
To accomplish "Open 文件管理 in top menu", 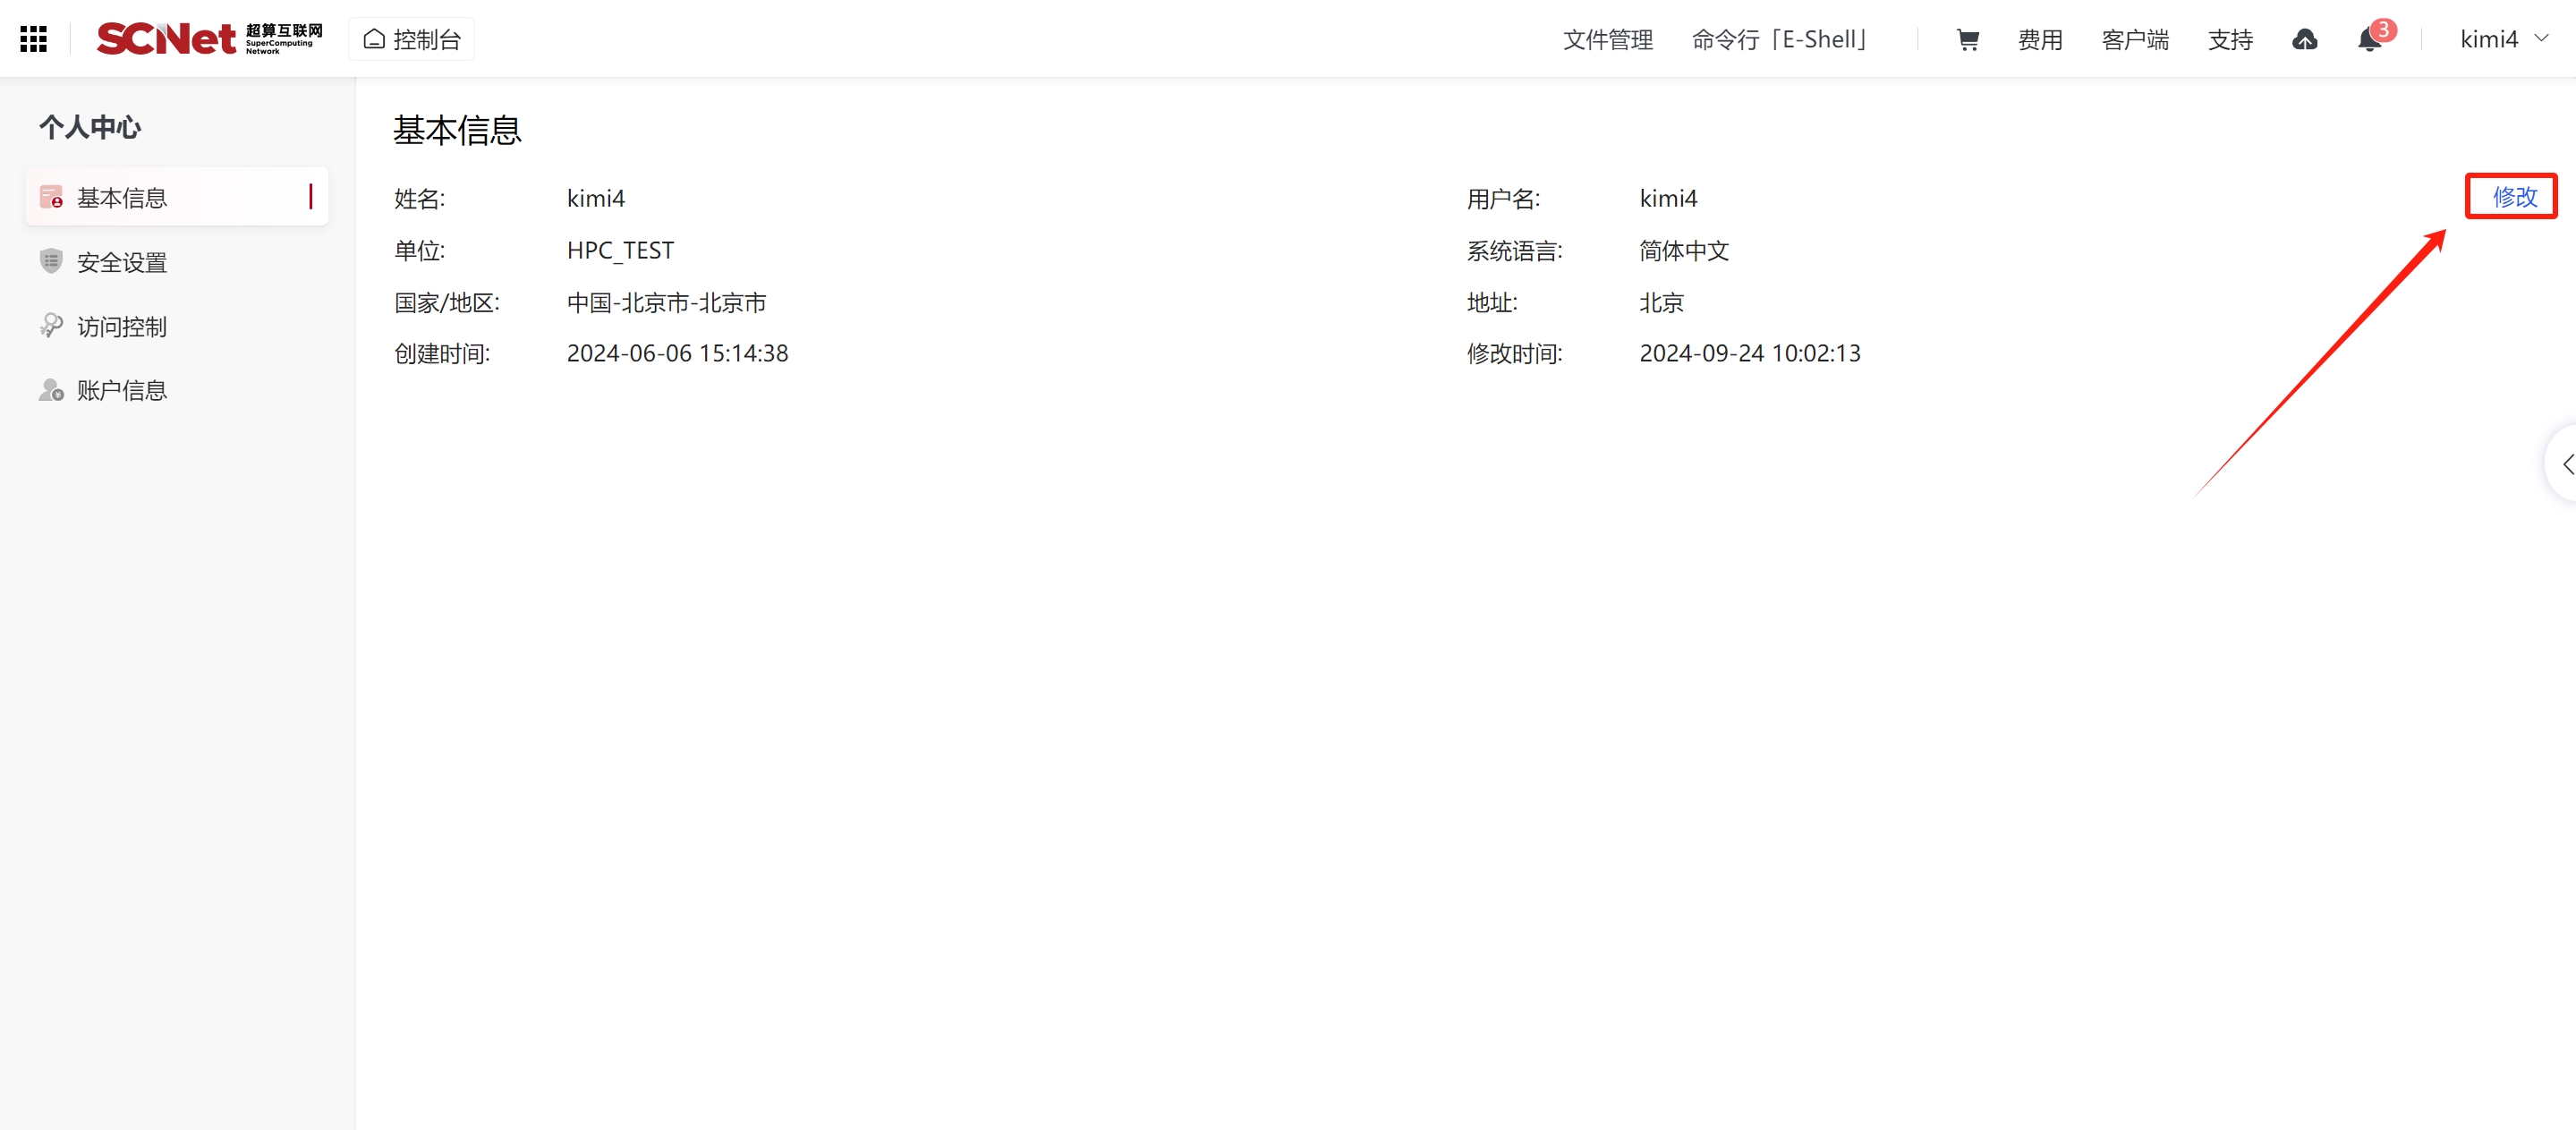I will pos(1607,39).
